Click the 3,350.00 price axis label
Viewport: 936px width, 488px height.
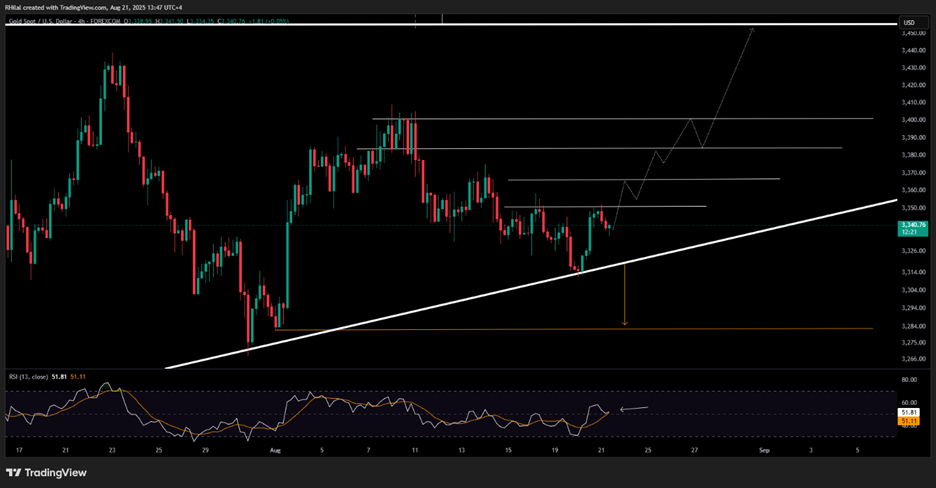click(913, 208)
